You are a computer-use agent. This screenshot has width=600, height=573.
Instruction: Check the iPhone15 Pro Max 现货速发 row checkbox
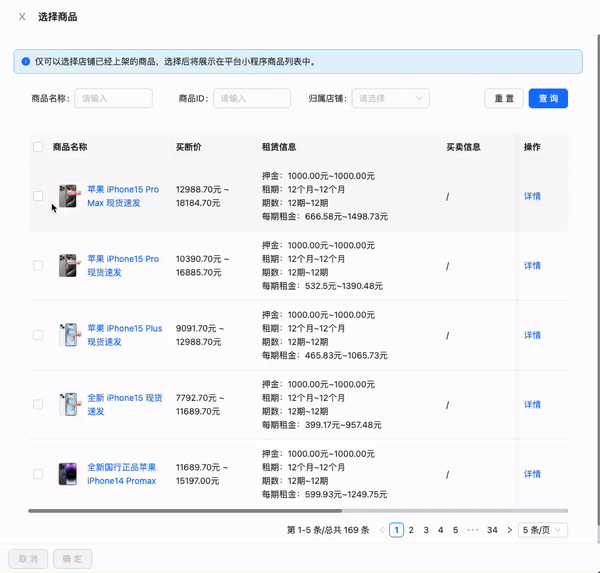coord(38,196)
